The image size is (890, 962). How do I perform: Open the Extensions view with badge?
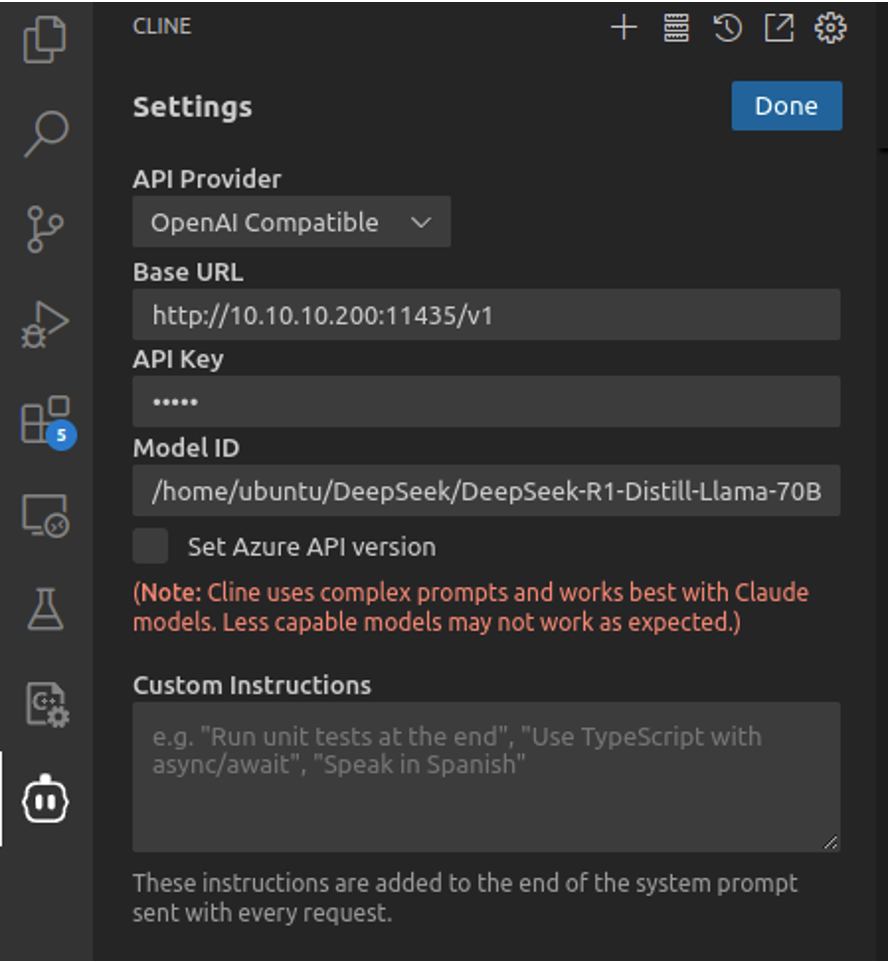[x=46, y=420]
